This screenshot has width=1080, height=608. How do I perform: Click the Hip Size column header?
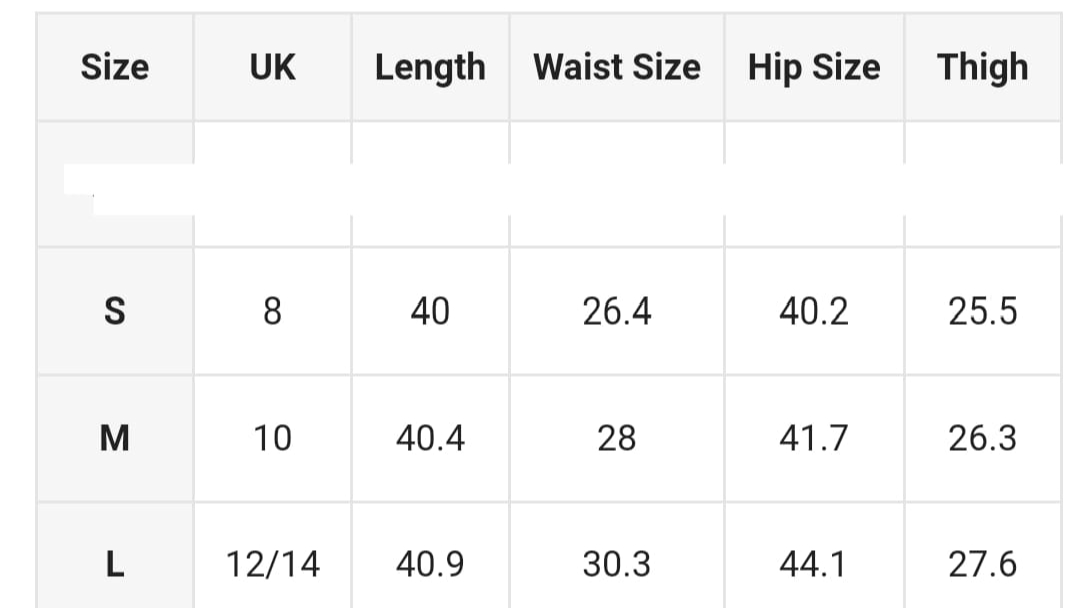[814, 67]
